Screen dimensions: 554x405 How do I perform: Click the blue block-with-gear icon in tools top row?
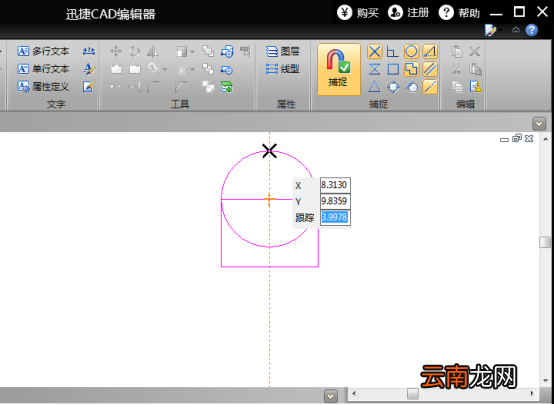coord(227,52)
